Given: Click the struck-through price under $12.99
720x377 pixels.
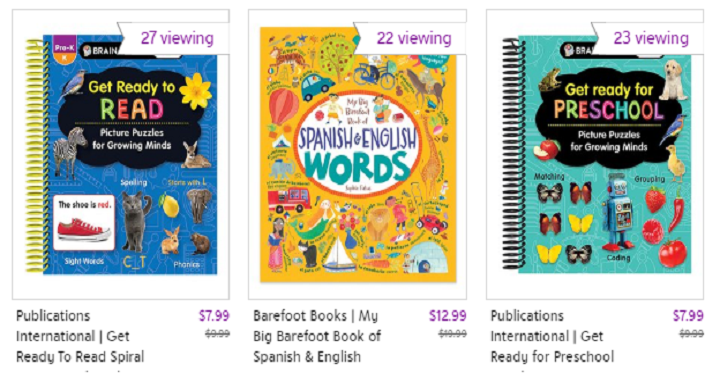Looking at the screenshot, I should coord(452,334).
